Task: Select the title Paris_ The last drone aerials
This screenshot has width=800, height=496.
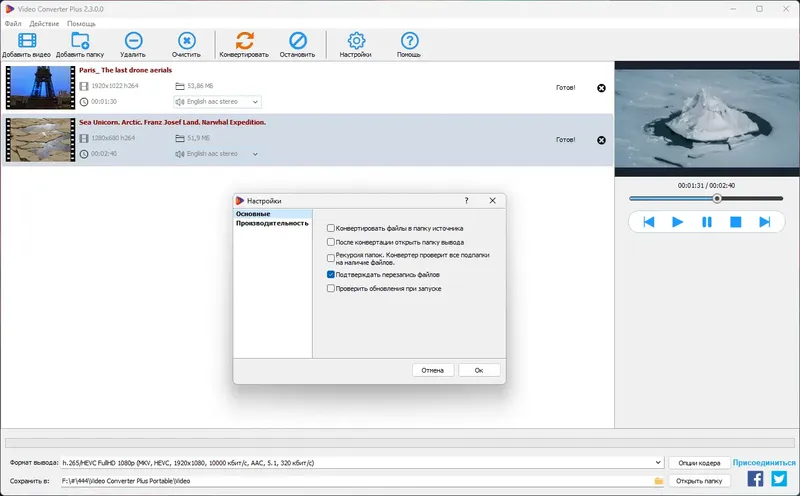Action: pos(126,70)
